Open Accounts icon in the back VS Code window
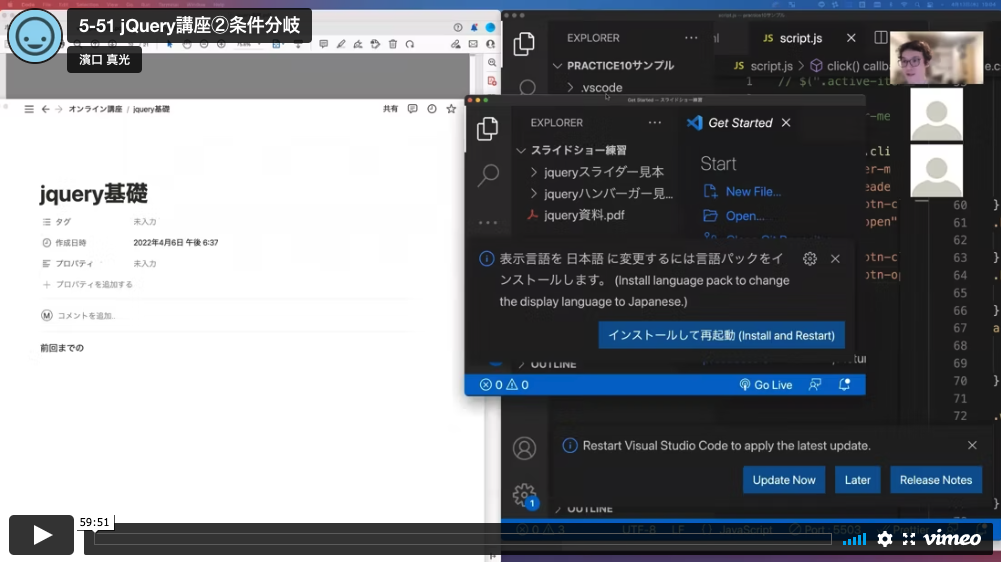Image resolution: width=1001 pixels, height=562 pixels. 524,448
